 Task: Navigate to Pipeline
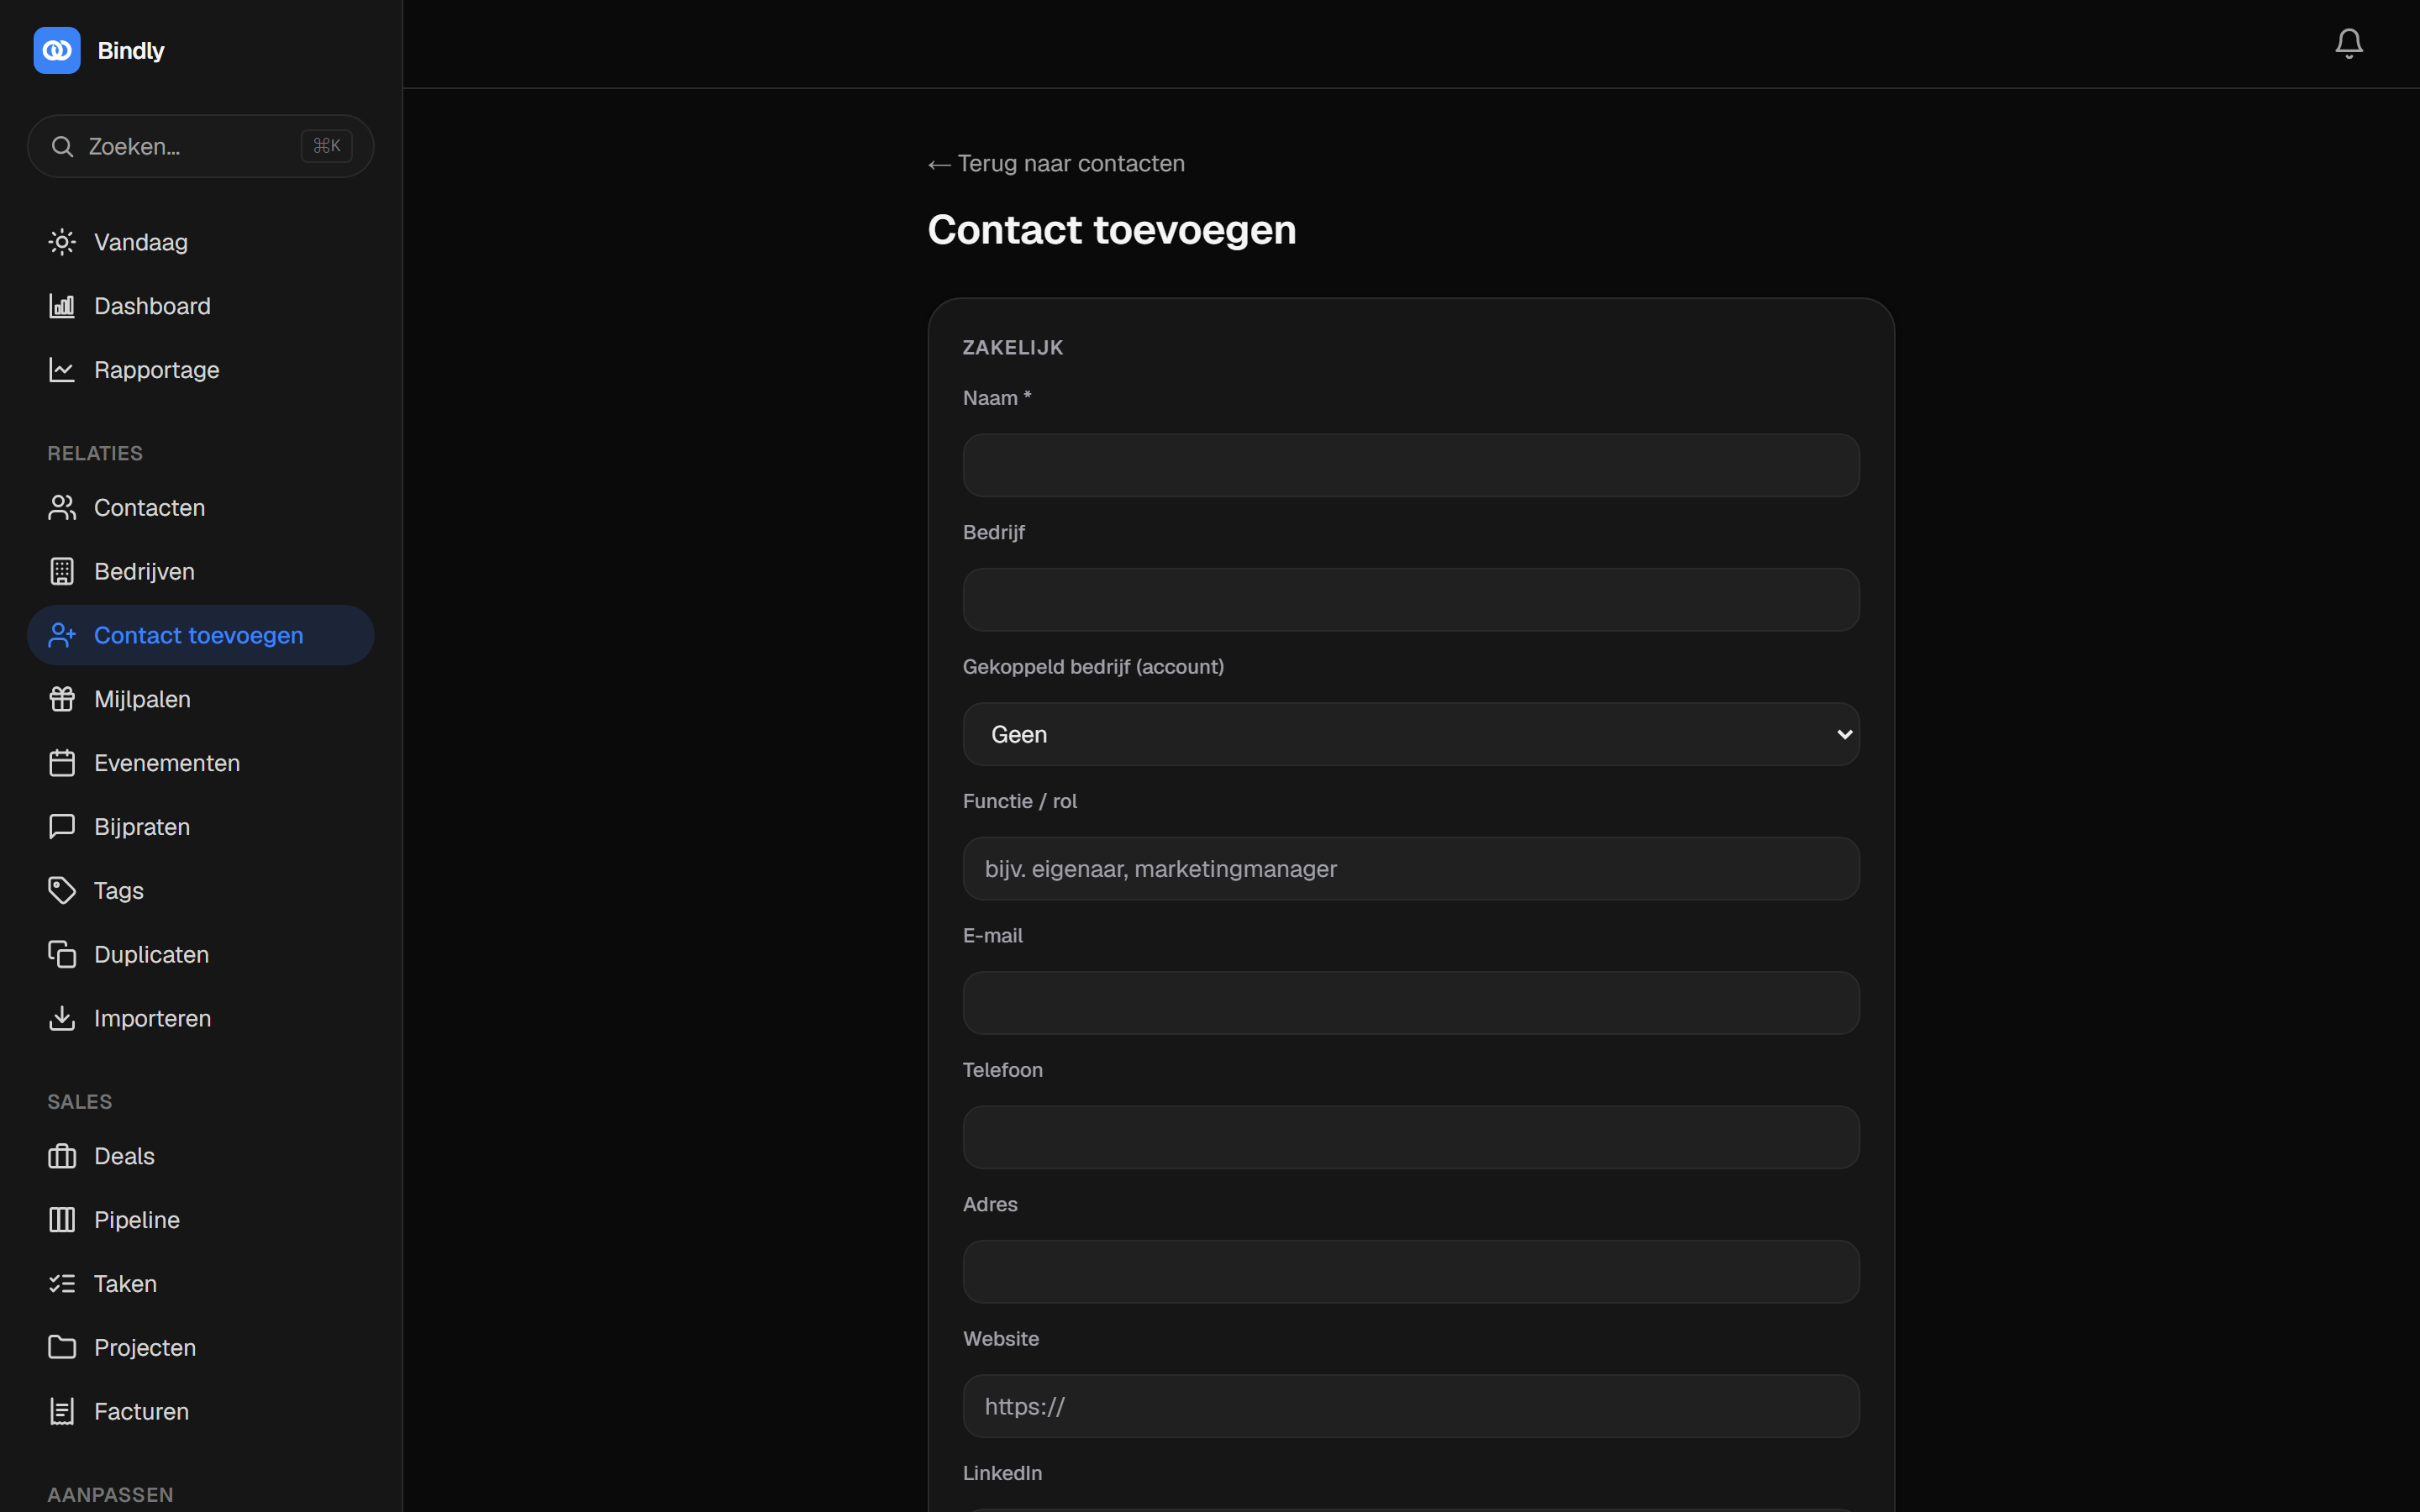tap(201, 1220)
